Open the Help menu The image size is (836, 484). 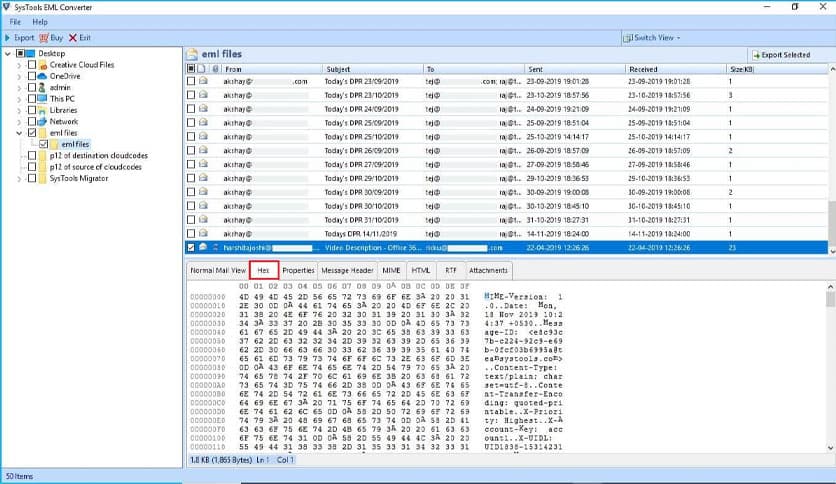pos(39,22)
